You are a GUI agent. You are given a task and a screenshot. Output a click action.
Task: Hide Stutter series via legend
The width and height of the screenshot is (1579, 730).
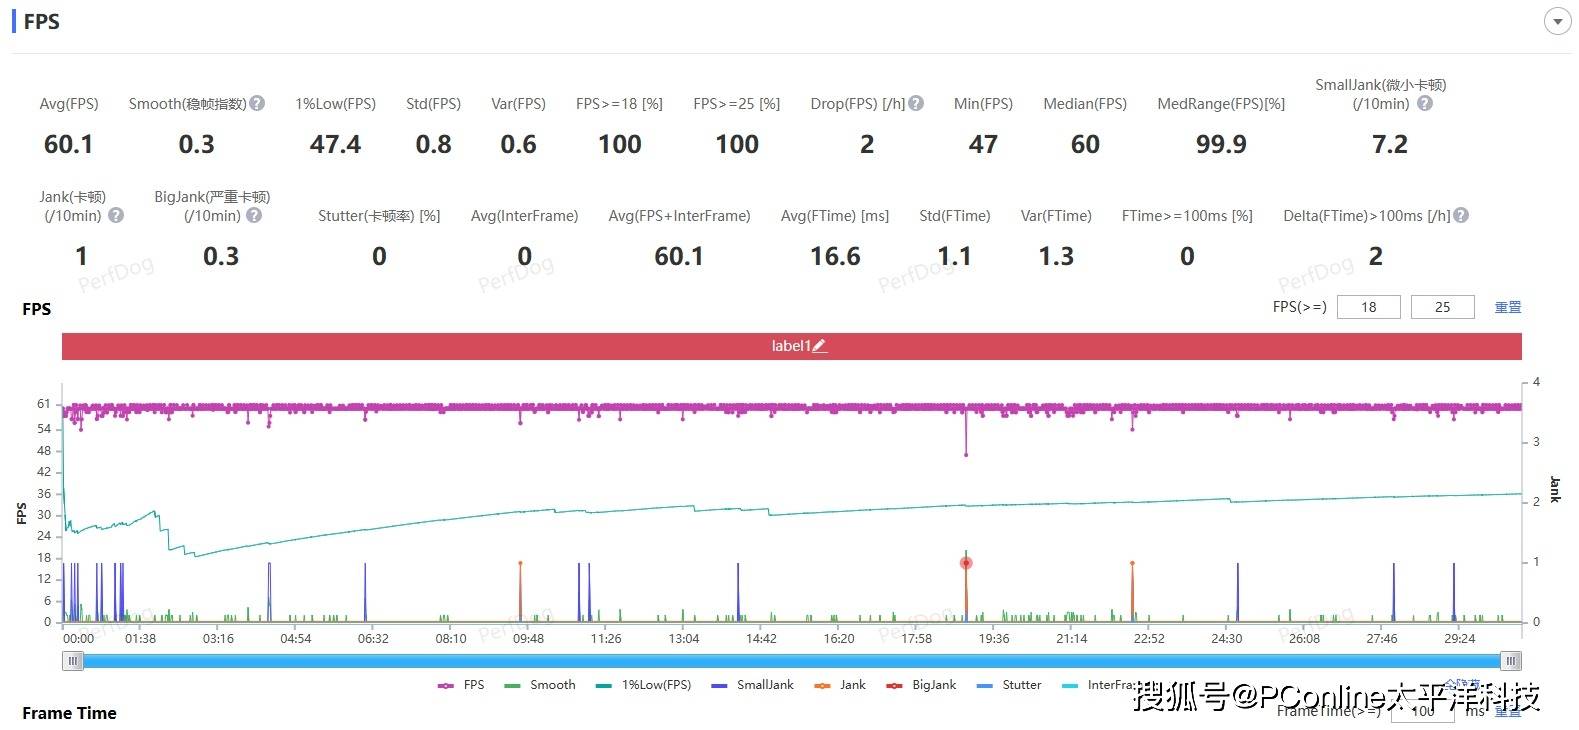pyautogui.click(x=1010, y=685)
